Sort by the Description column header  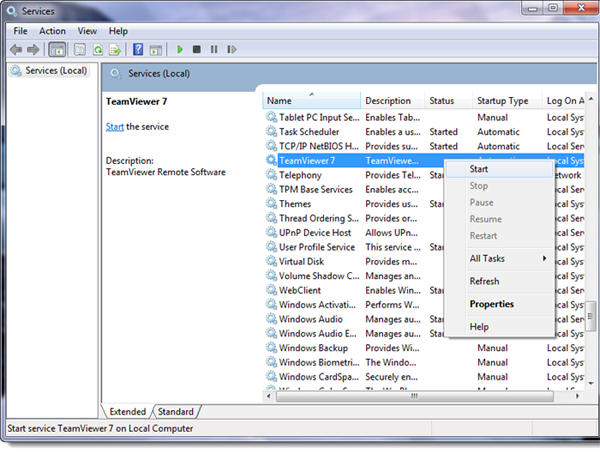coord(393,101)
